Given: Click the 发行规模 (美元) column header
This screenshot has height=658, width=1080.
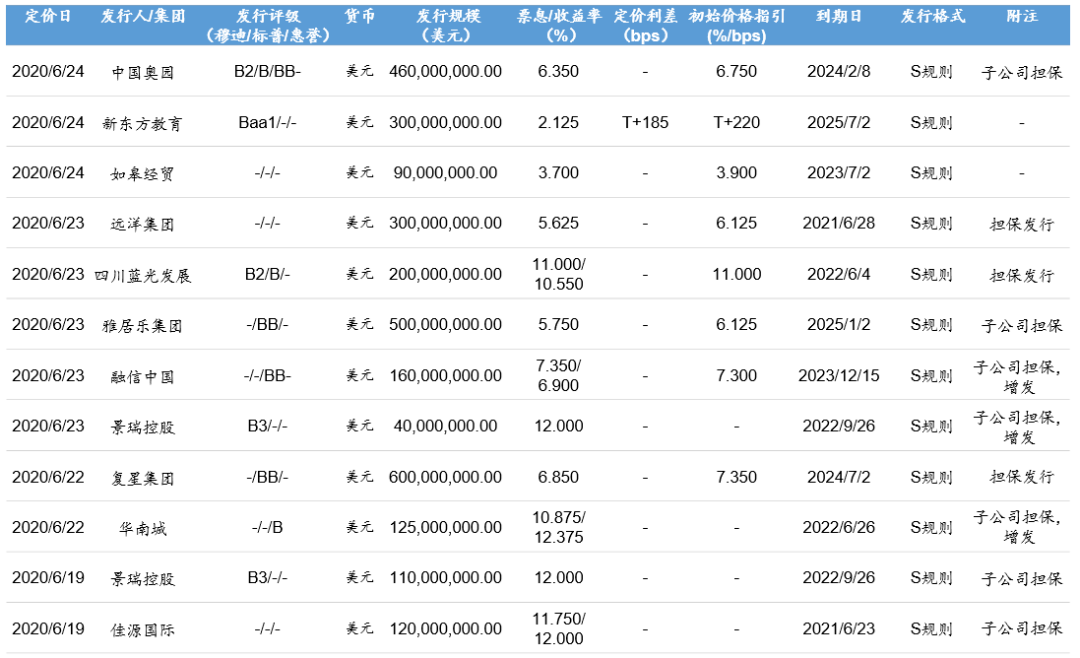Looking at the screenshot, I should coord(448,25).
